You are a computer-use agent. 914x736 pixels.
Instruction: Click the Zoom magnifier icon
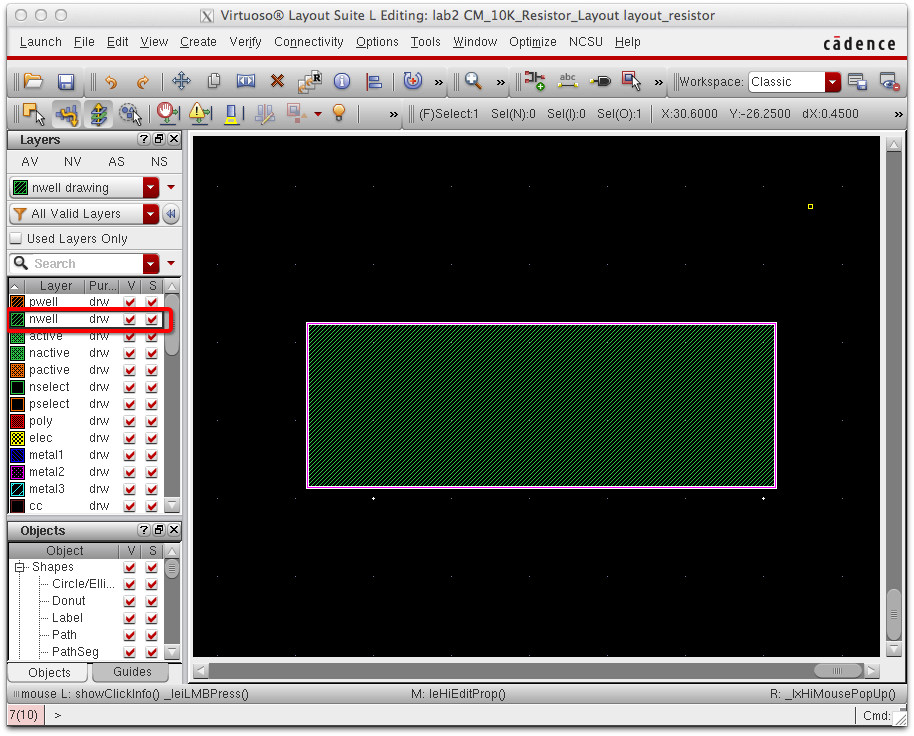(x=472, y=82)
